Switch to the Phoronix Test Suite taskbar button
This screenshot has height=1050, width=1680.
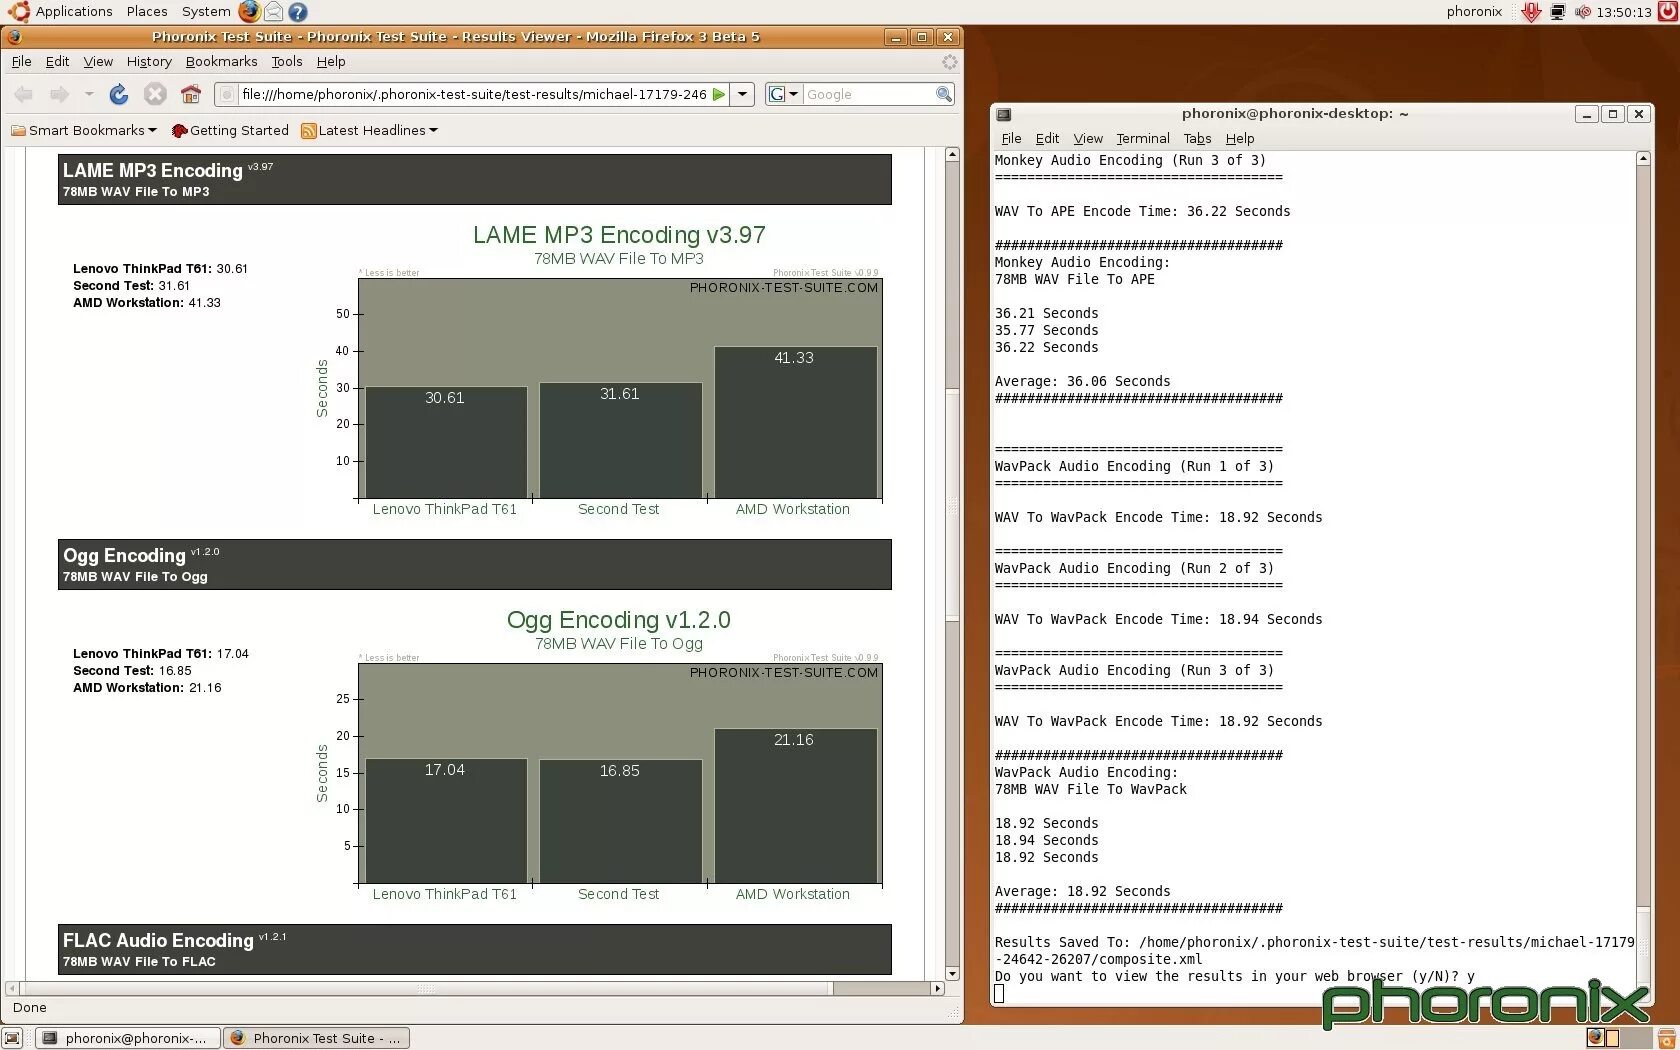click(x=316, y=1038)
